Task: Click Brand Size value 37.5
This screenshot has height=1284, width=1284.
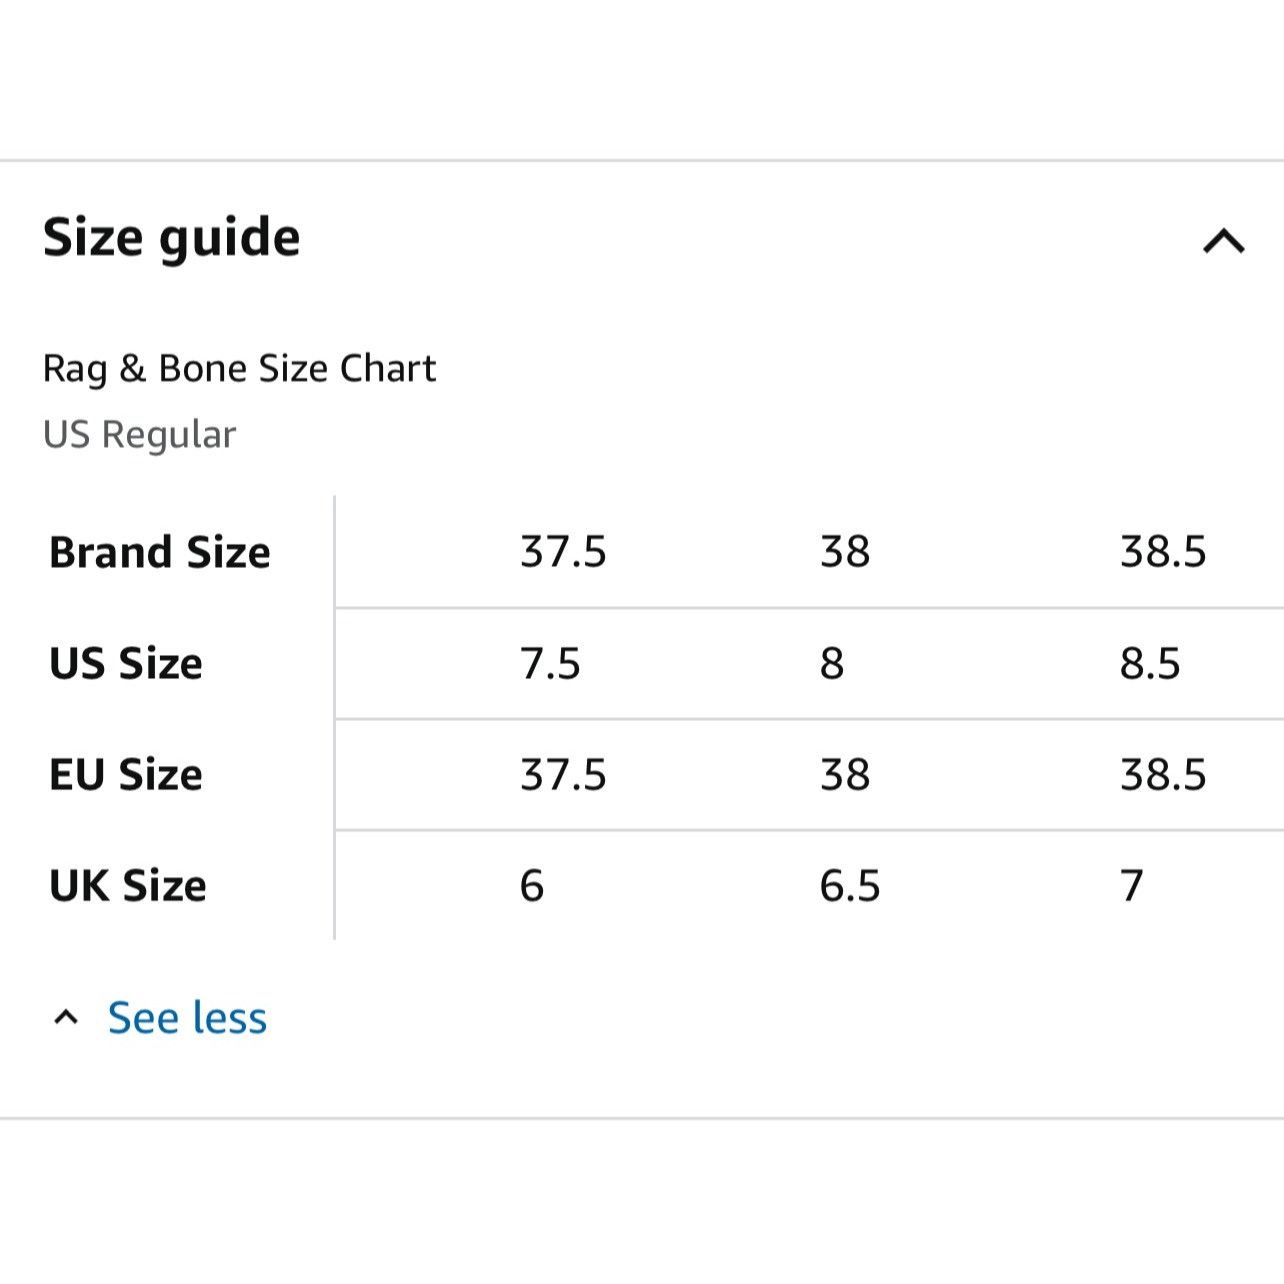Action: point(563,552)
